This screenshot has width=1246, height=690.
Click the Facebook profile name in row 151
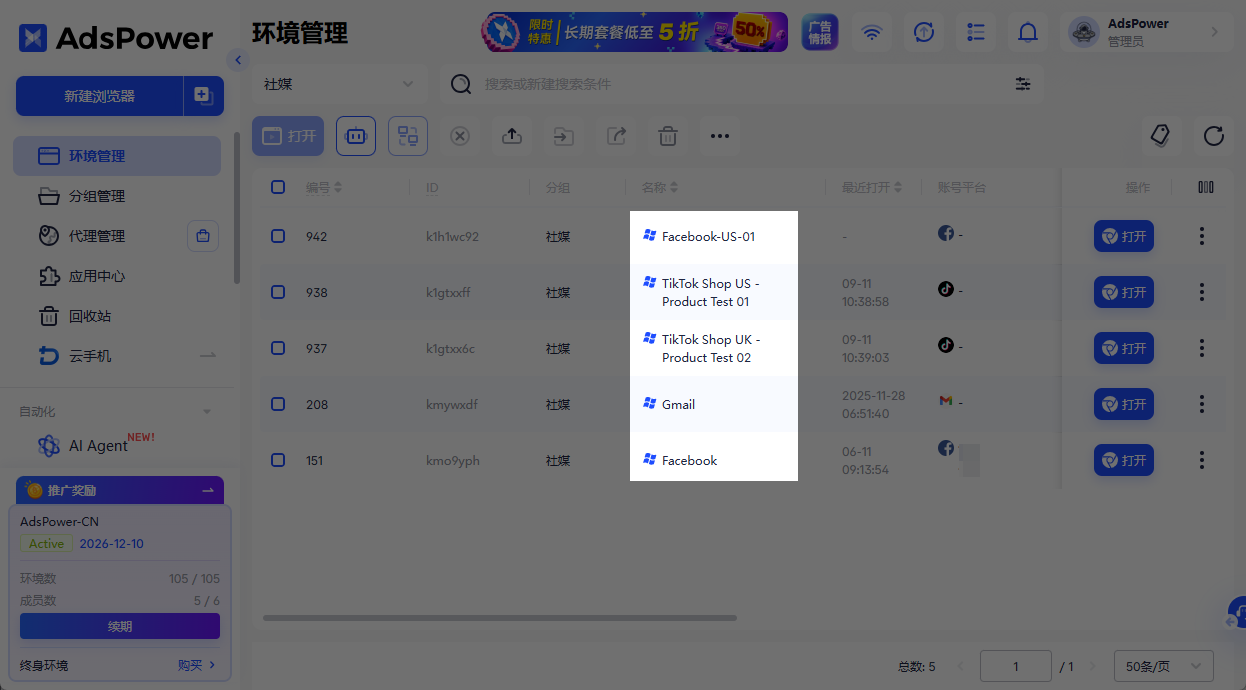tap(689, 460)
